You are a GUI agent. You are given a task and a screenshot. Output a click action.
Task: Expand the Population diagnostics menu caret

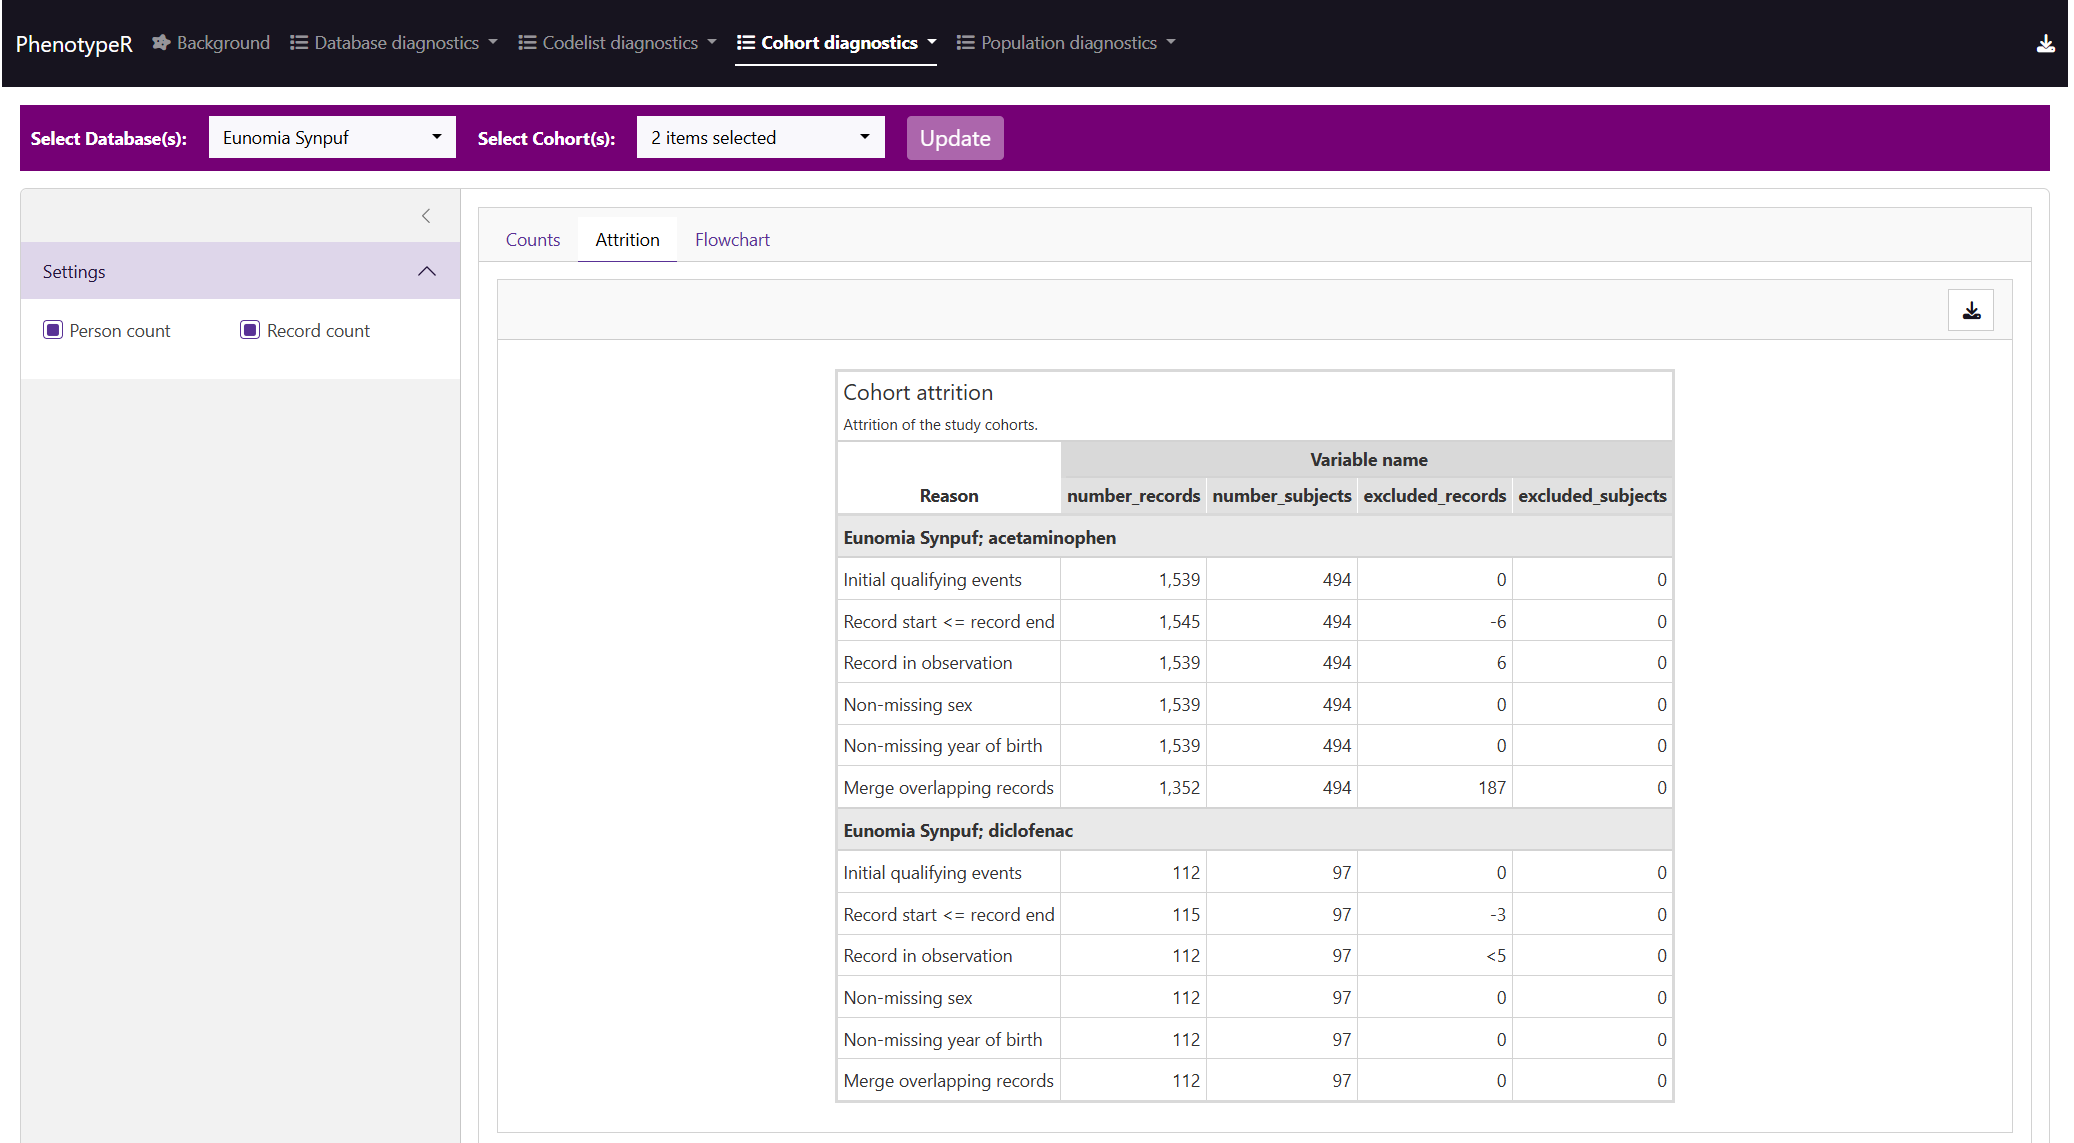click(1171, 43)
